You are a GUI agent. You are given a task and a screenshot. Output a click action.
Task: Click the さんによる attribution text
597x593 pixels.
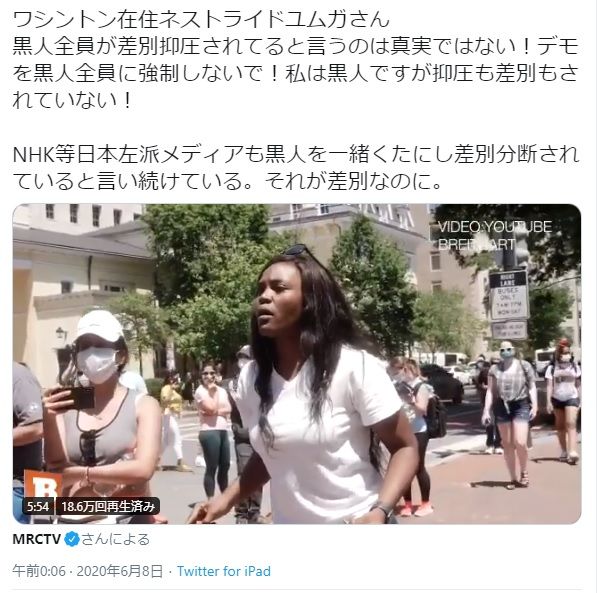116,539
